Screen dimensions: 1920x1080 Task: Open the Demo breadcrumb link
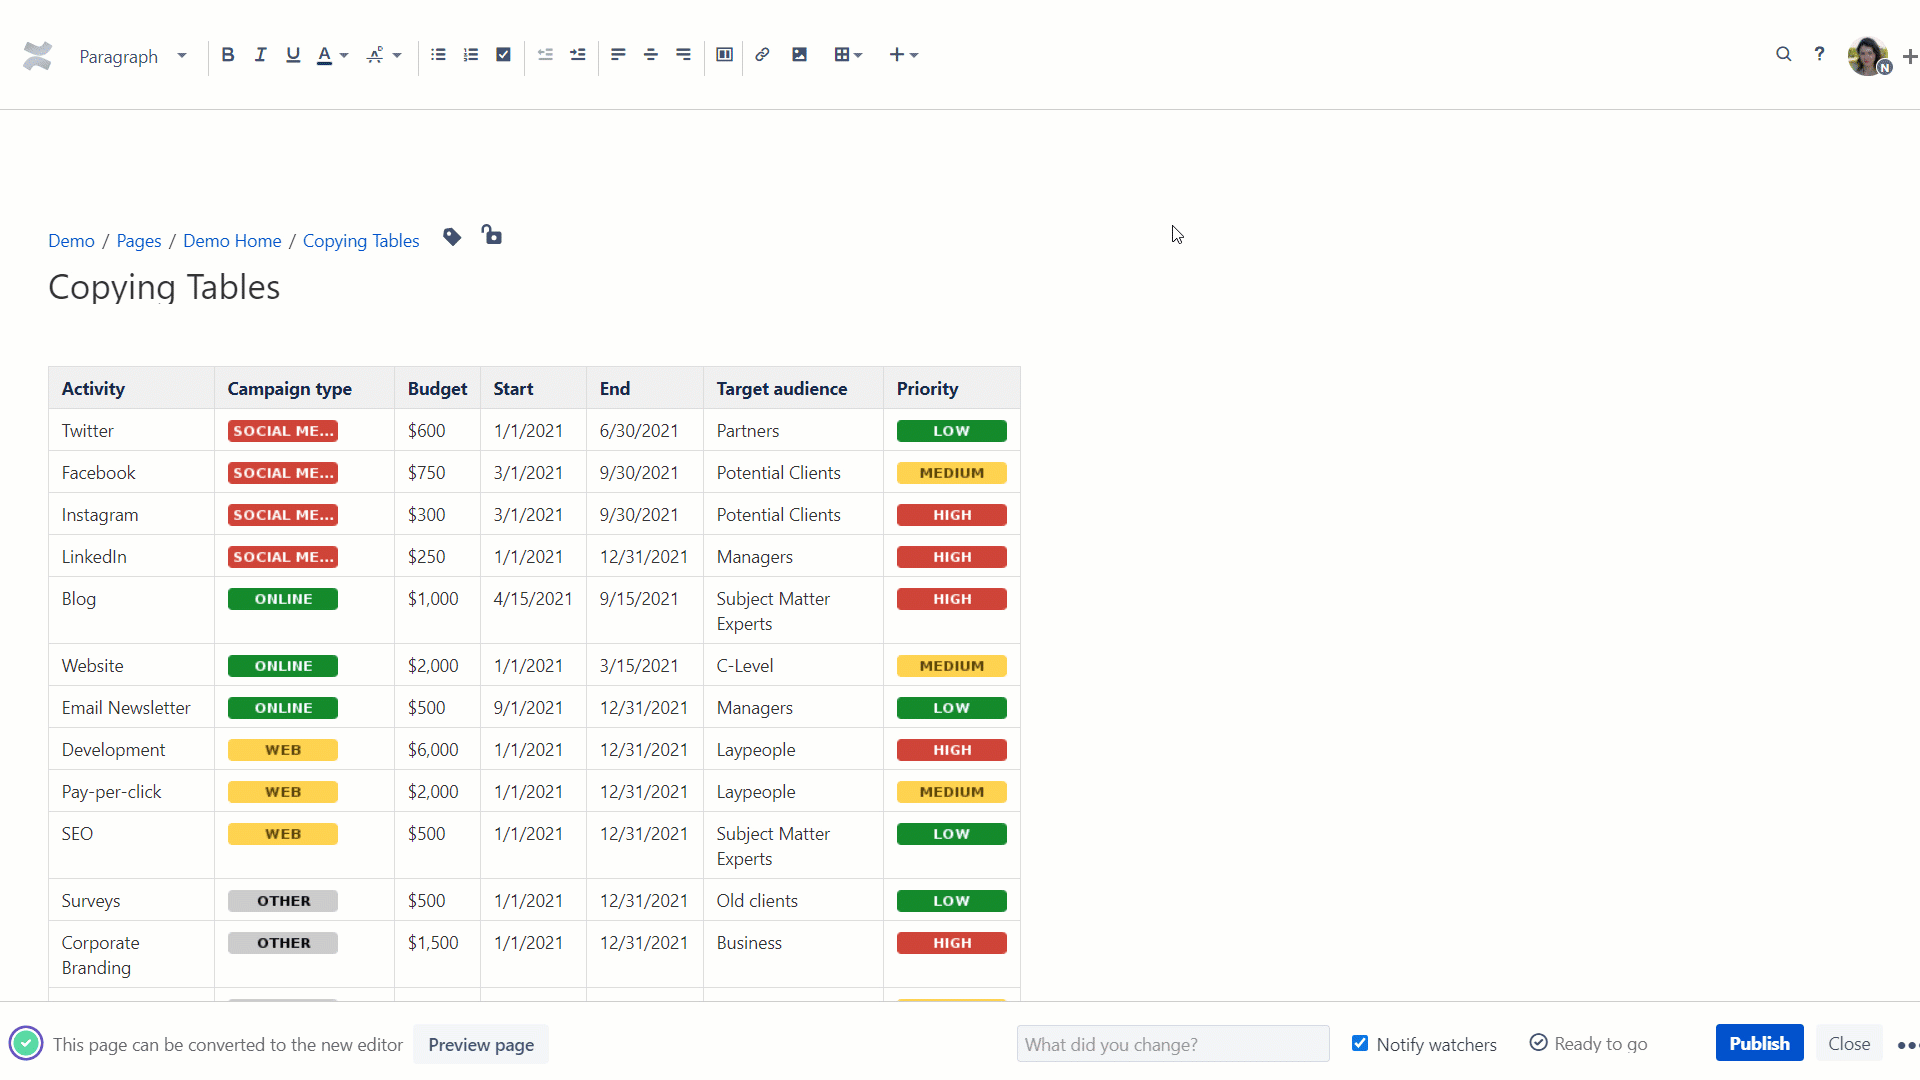[x=71, y=241]
